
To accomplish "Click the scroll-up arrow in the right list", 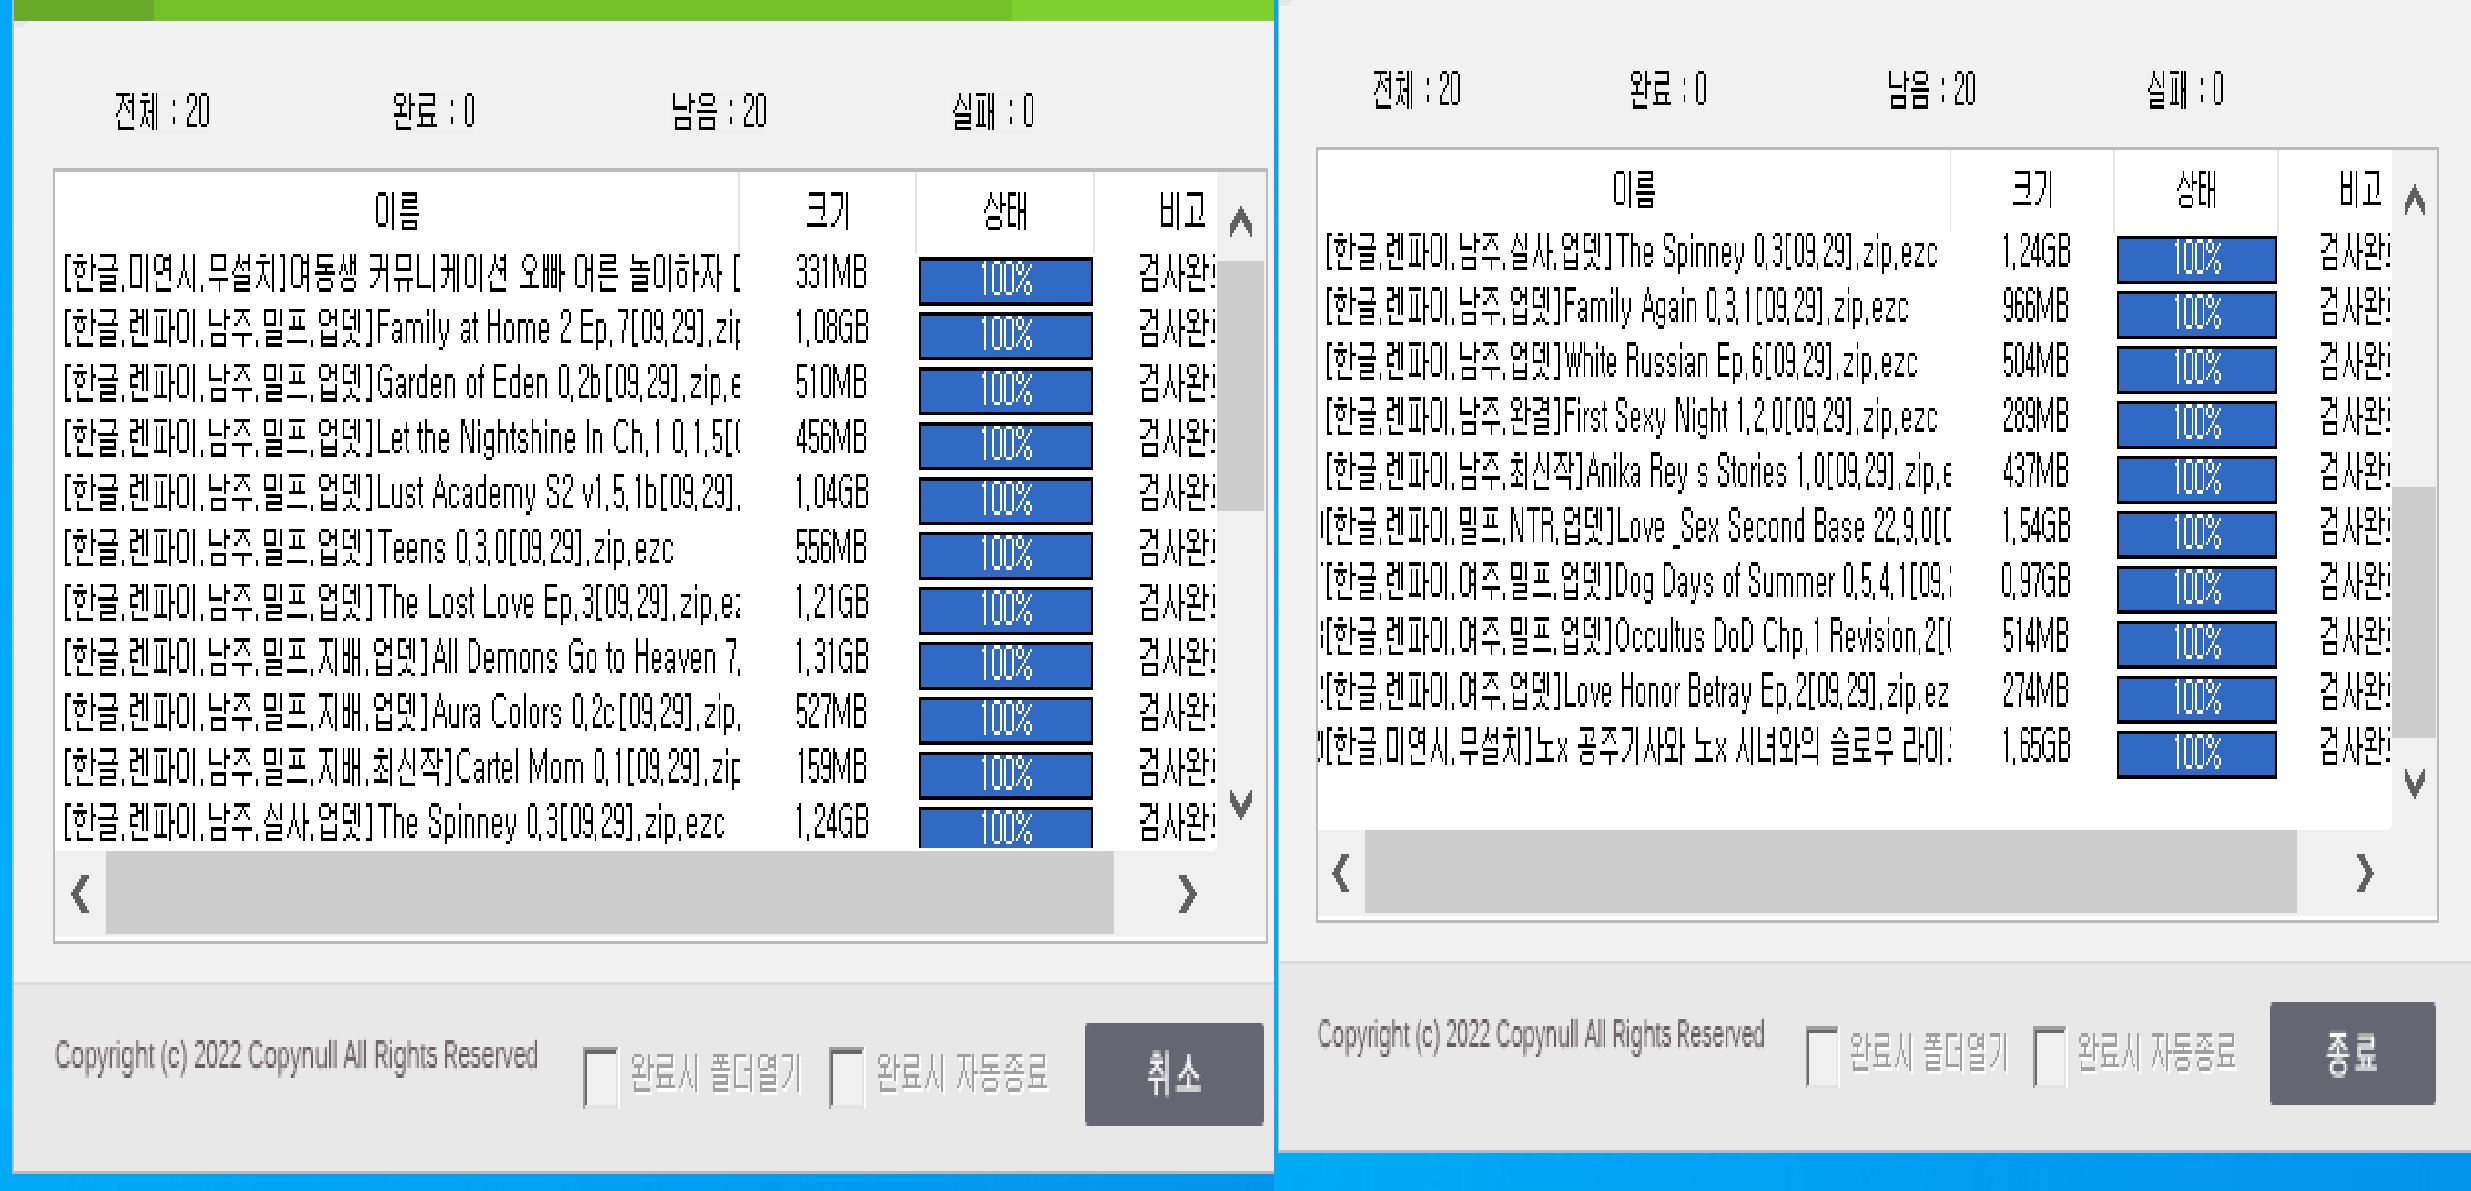I will click(2417, 198).
